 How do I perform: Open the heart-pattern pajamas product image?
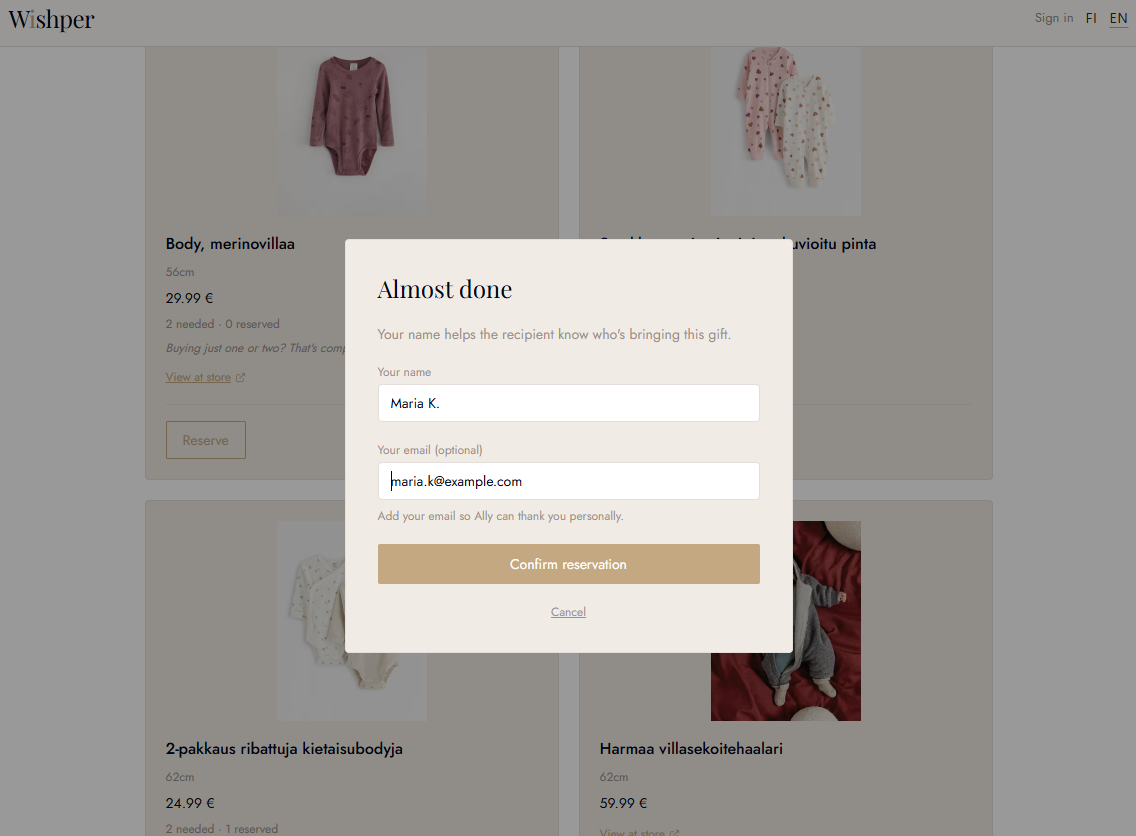point(785,131)
